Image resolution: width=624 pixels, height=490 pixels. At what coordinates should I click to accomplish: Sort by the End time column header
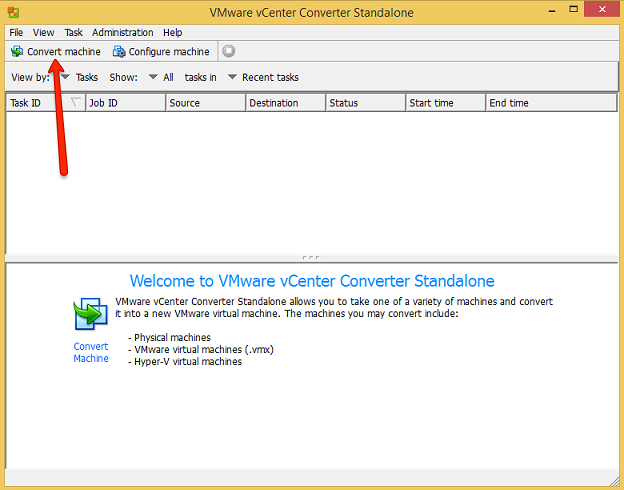(x=552, y=103)
